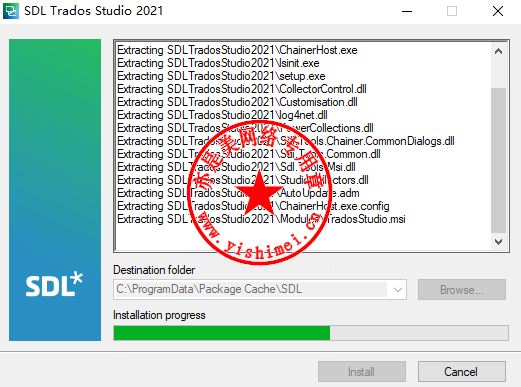Click the Cancel button
521x387 pixels.
[x=462, y=371]
